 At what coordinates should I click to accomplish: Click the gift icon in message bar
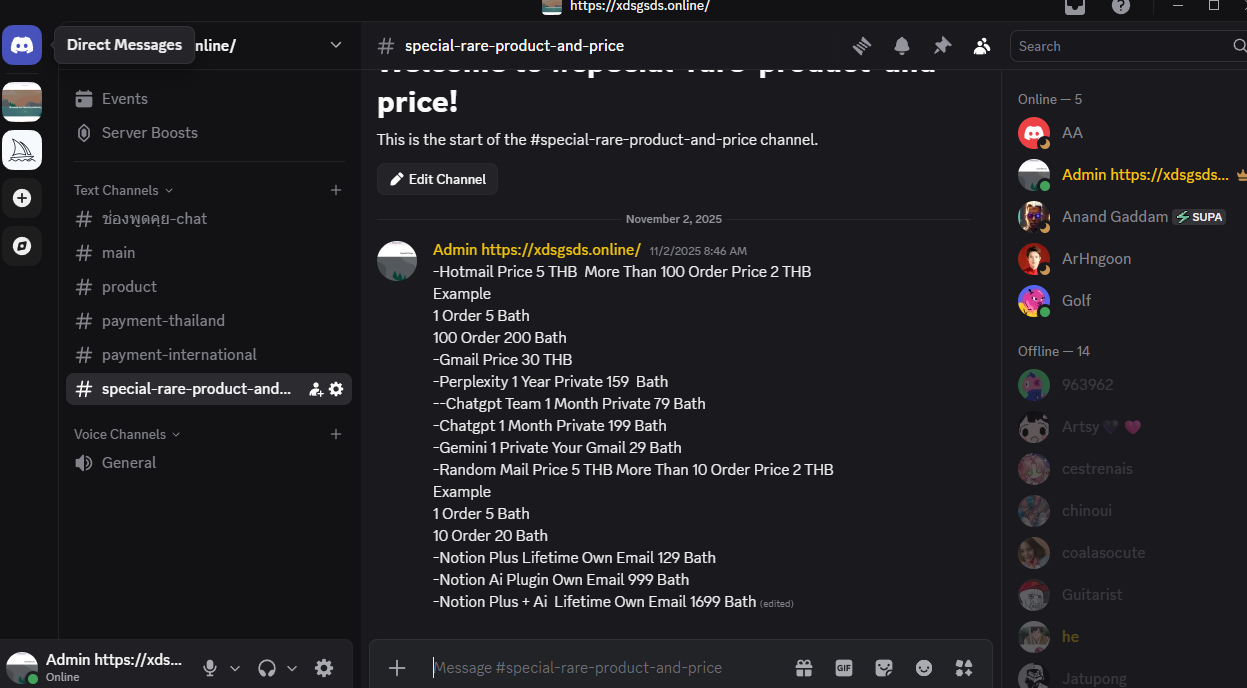coord(803,667)
